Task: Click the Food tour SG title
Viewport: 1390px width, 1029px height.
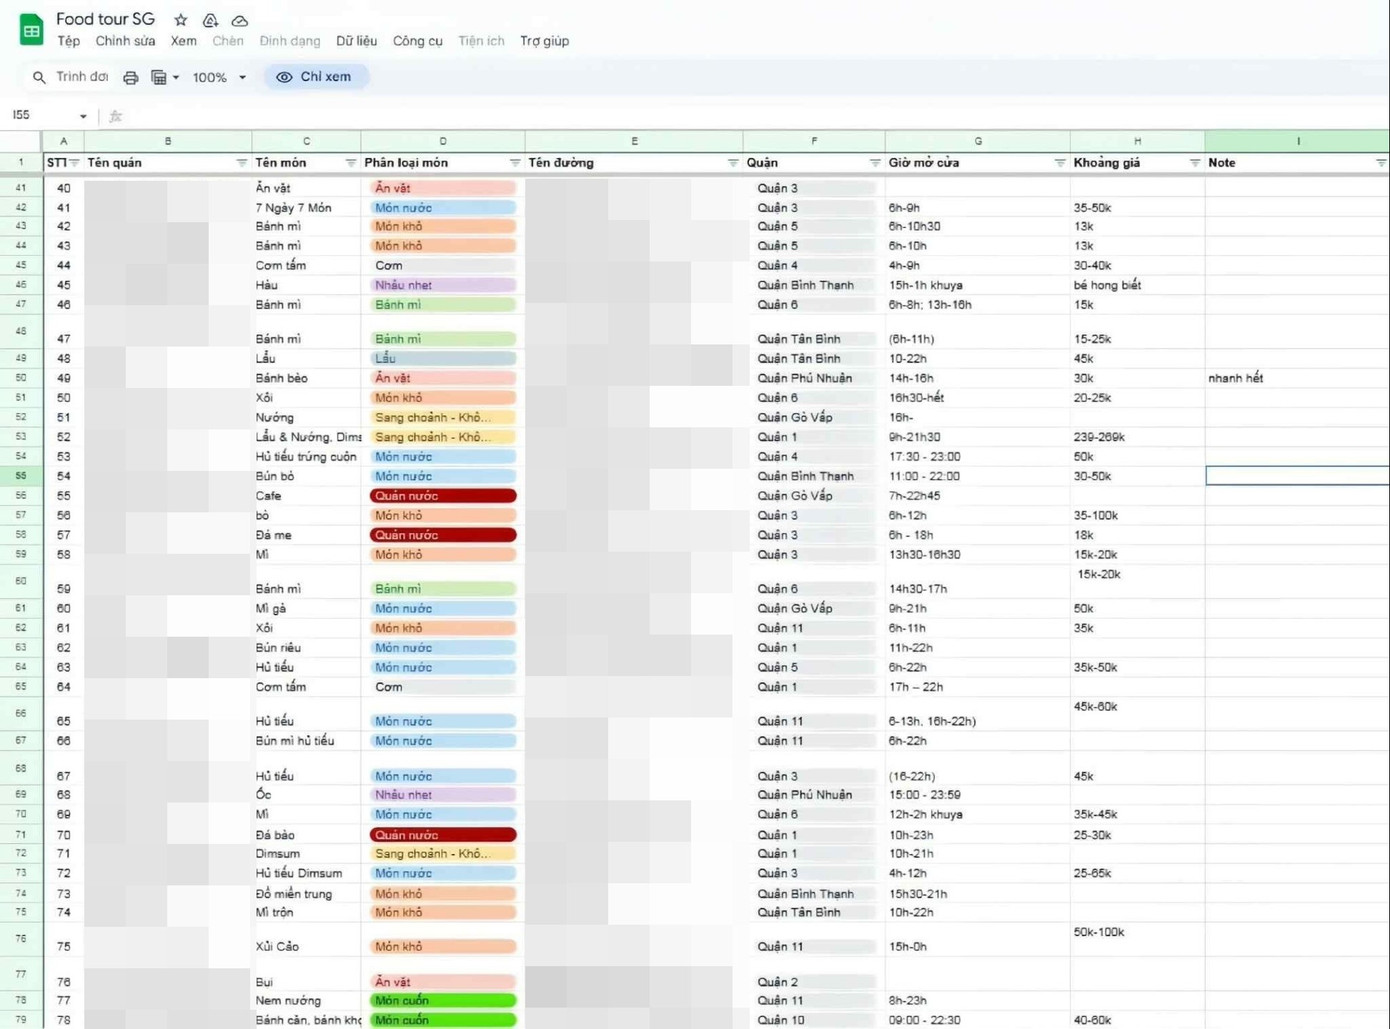Action: point(105,19)
